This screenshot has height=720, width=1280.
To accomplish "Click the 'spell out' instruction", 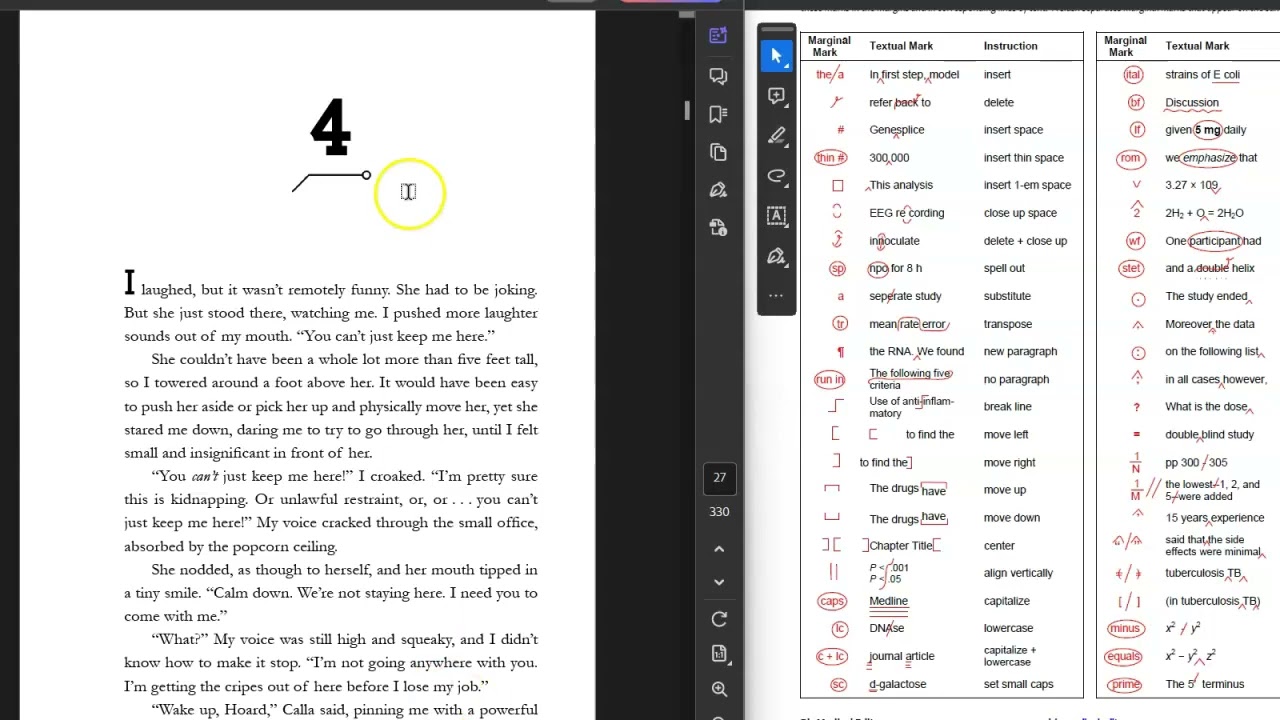I will [1004, 269].
